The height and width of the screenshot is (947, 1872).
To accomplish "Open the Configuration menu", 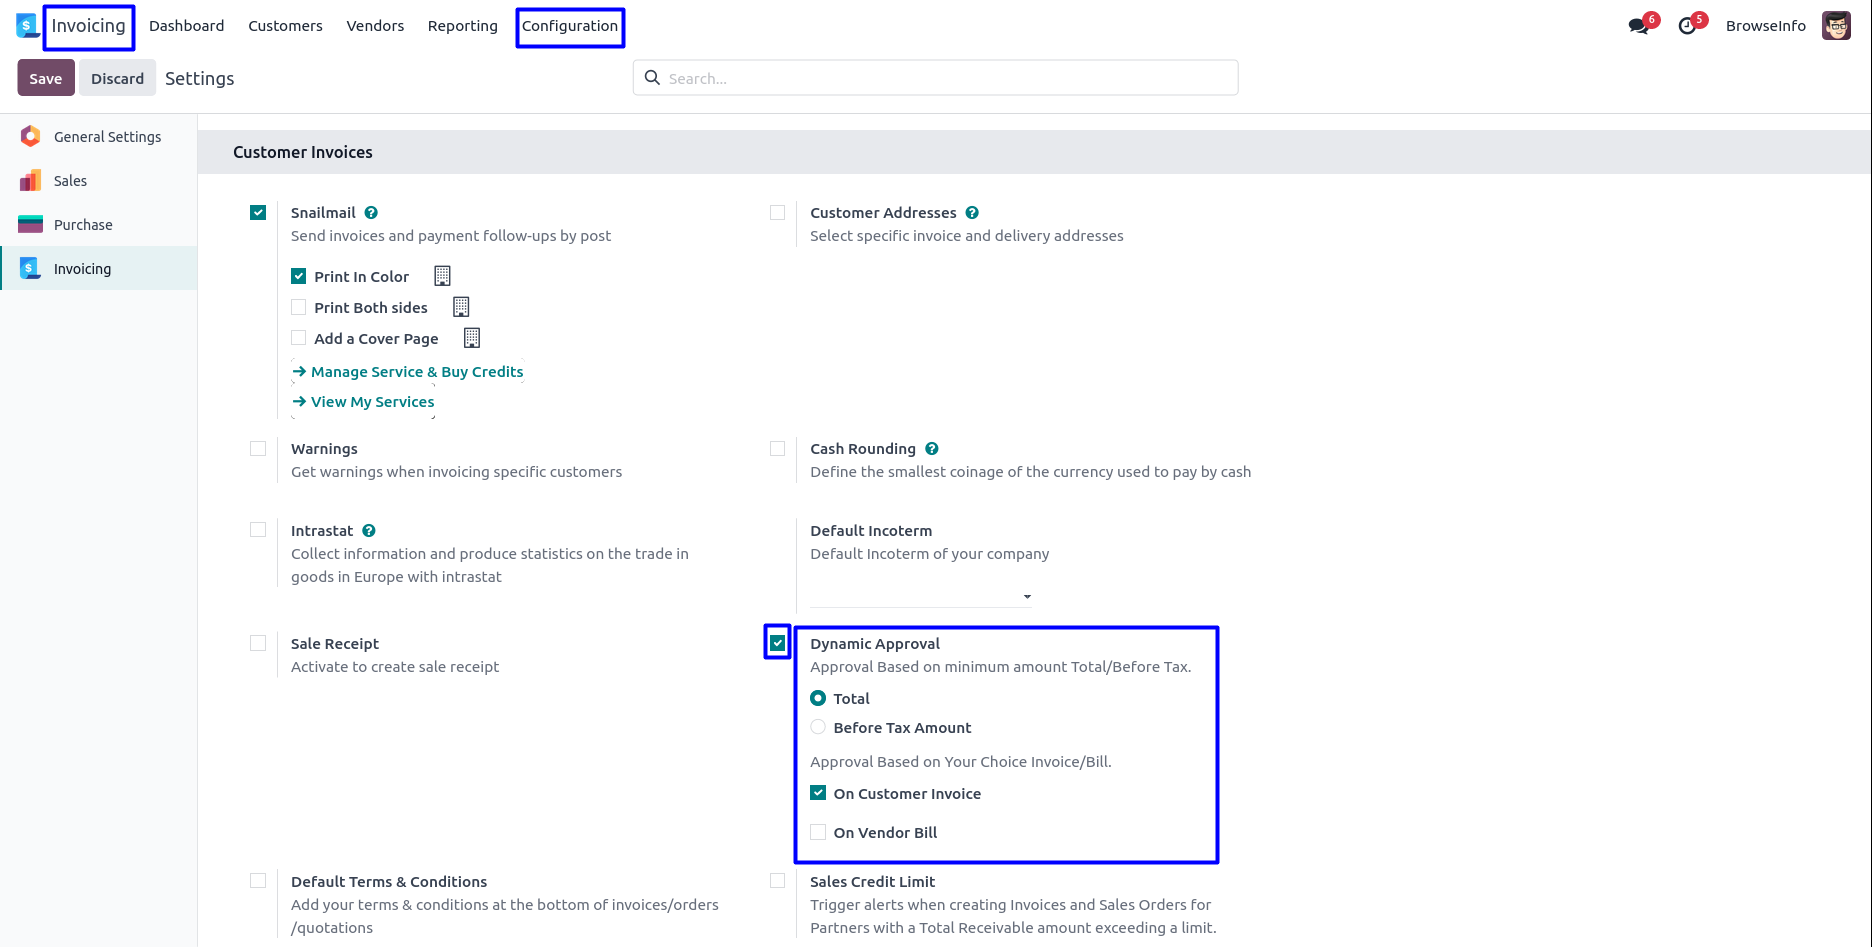I will 570,26.
